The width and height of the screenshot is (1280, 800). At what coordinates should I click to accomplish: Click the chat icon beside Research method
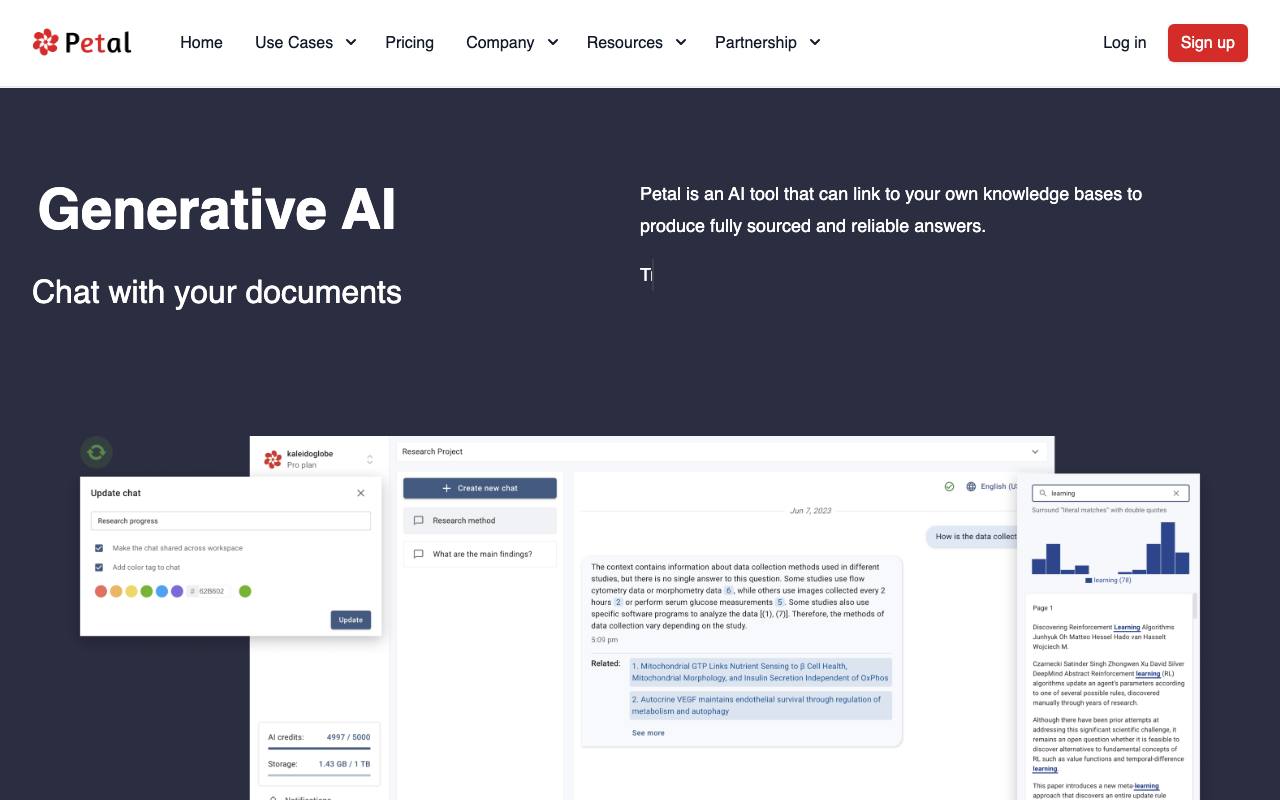418,520
